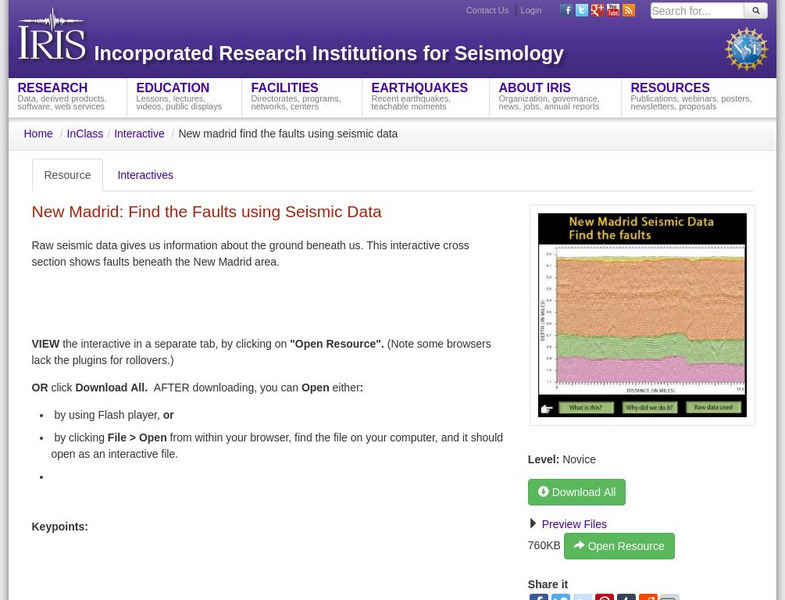Open the RSS feed icon

[x=628, y=10]
